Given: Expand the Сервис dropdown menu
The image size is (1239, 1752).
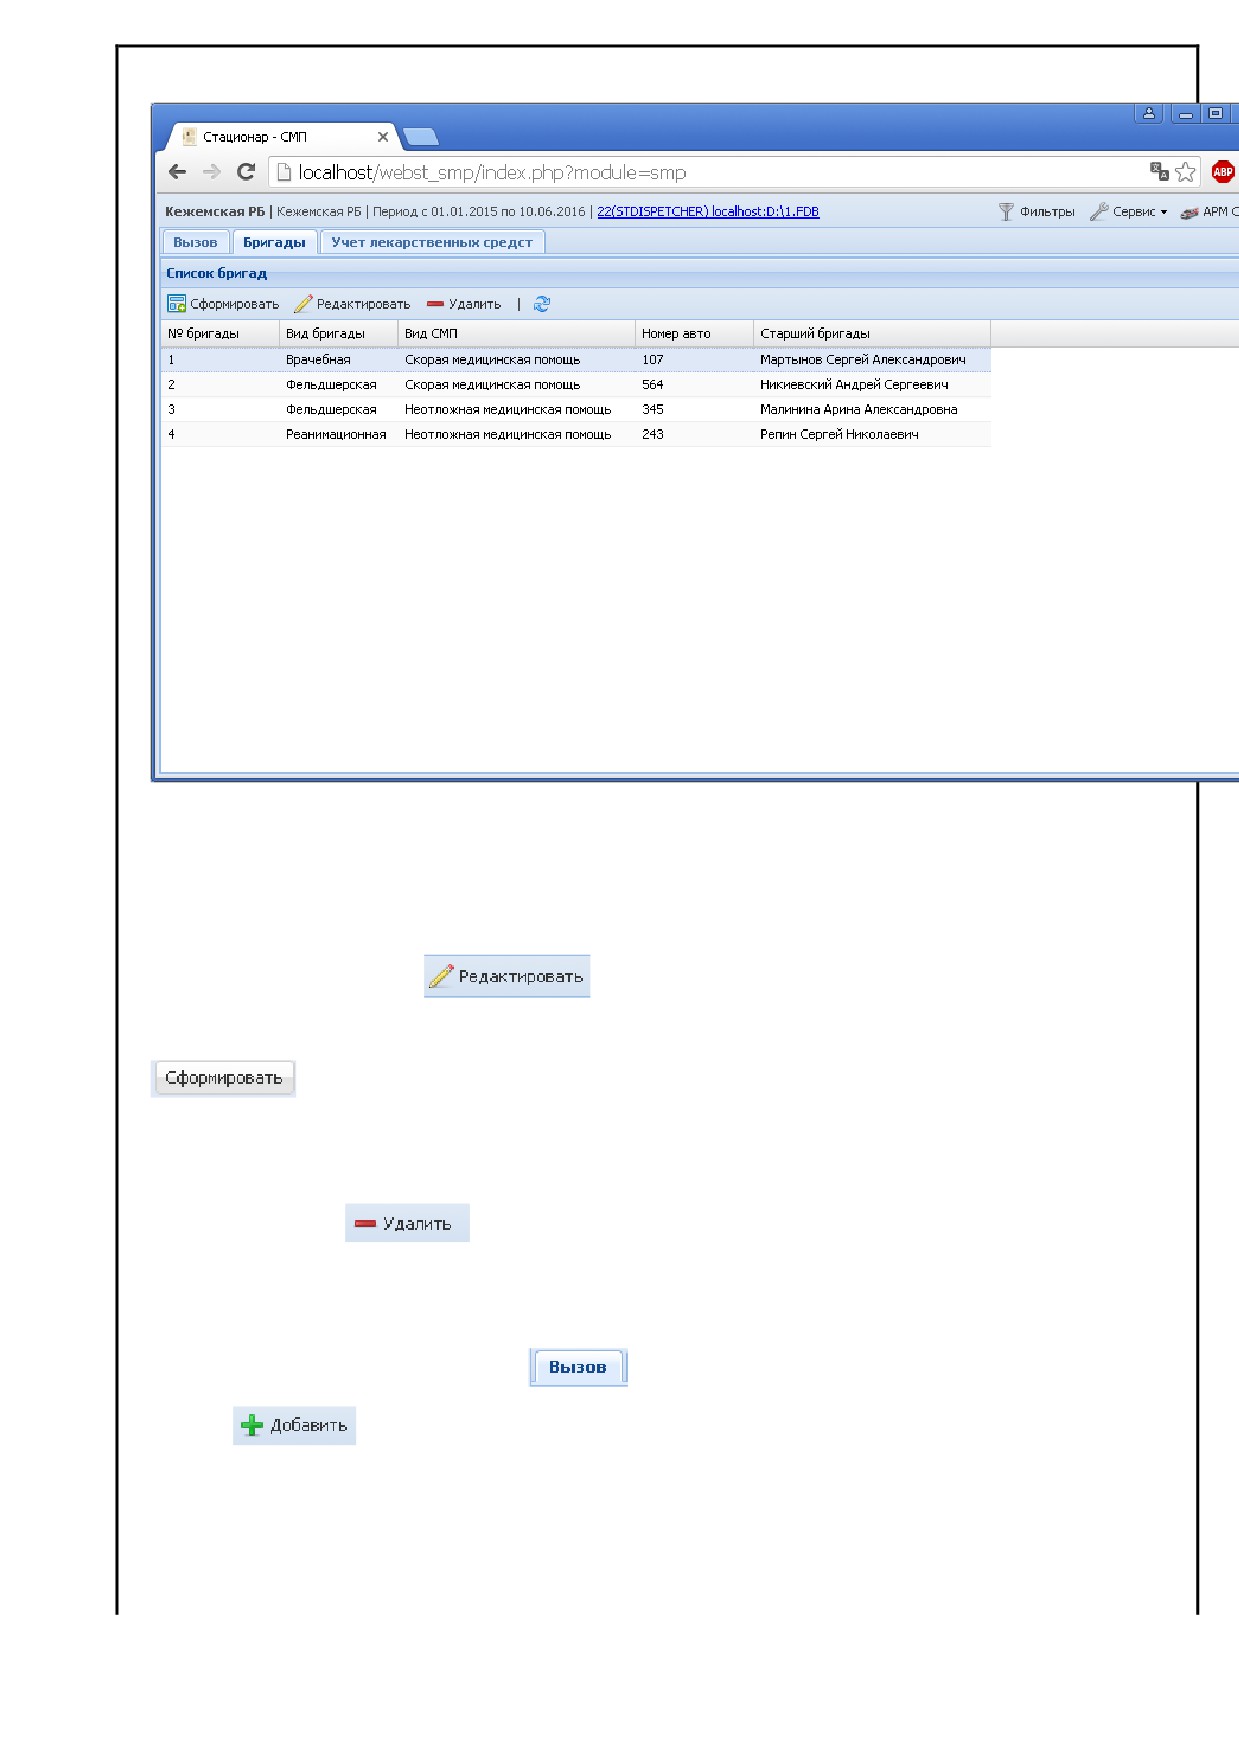Looking at the screenshot, I should pos(1129,211).
